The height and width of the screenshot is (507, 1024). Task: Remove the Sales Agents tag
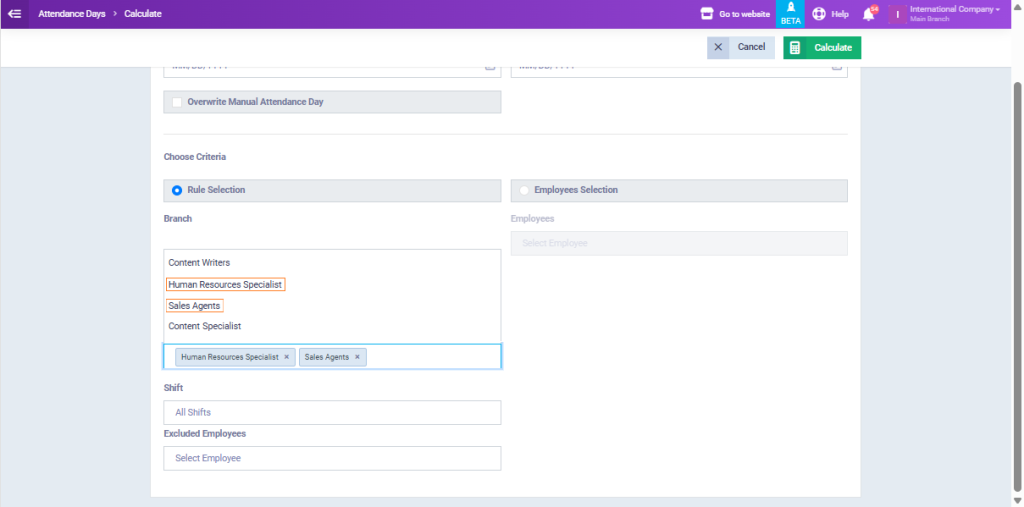pos(357,357)
